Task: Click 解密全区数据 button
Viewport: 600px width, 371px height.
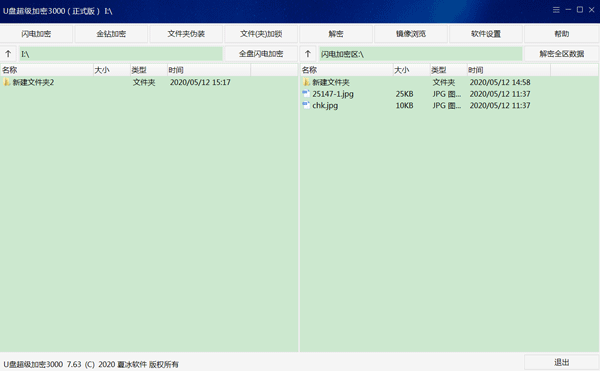Action: tap(562, 54)
